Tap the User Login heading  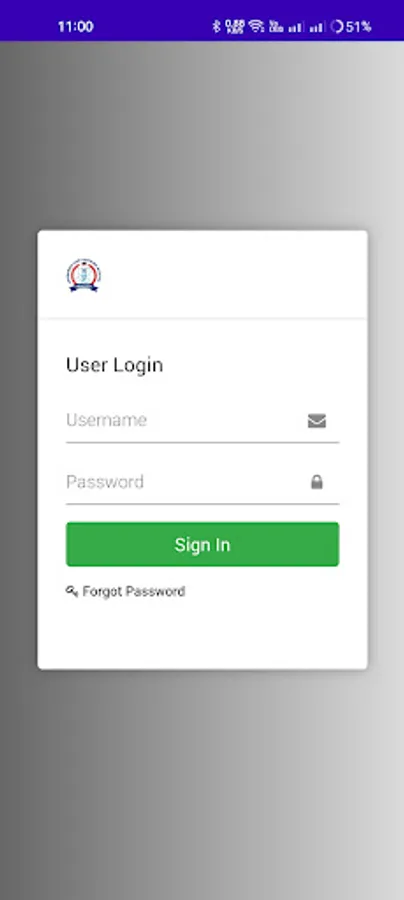point(114,365)
